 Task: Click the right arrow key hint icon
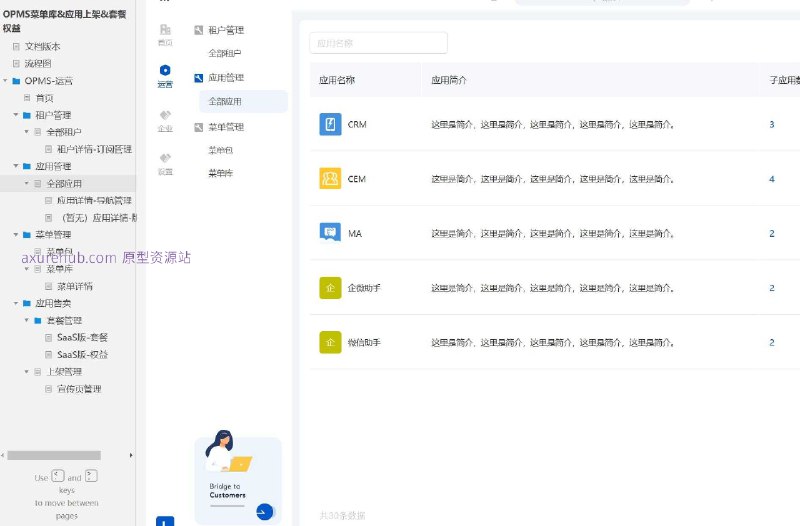(x=91, y=476)
